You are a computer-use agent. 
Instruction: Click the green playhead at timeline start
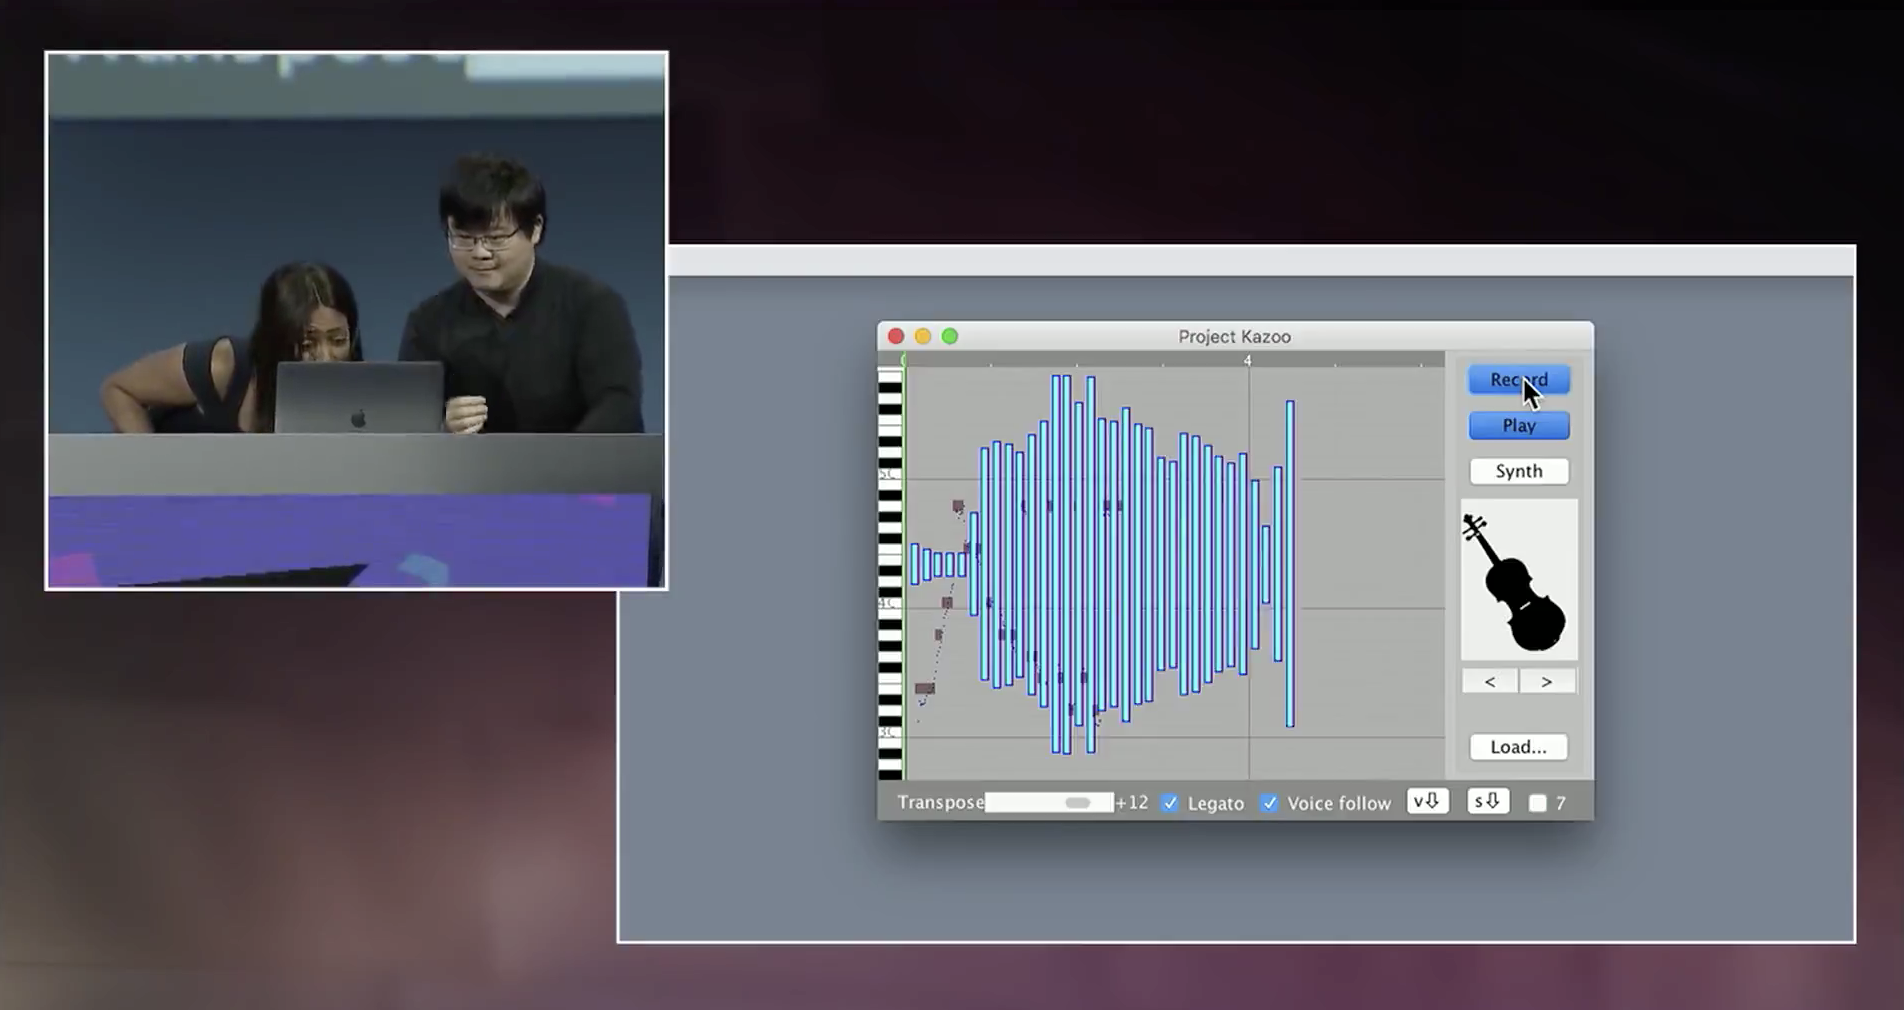pos(904,361)
